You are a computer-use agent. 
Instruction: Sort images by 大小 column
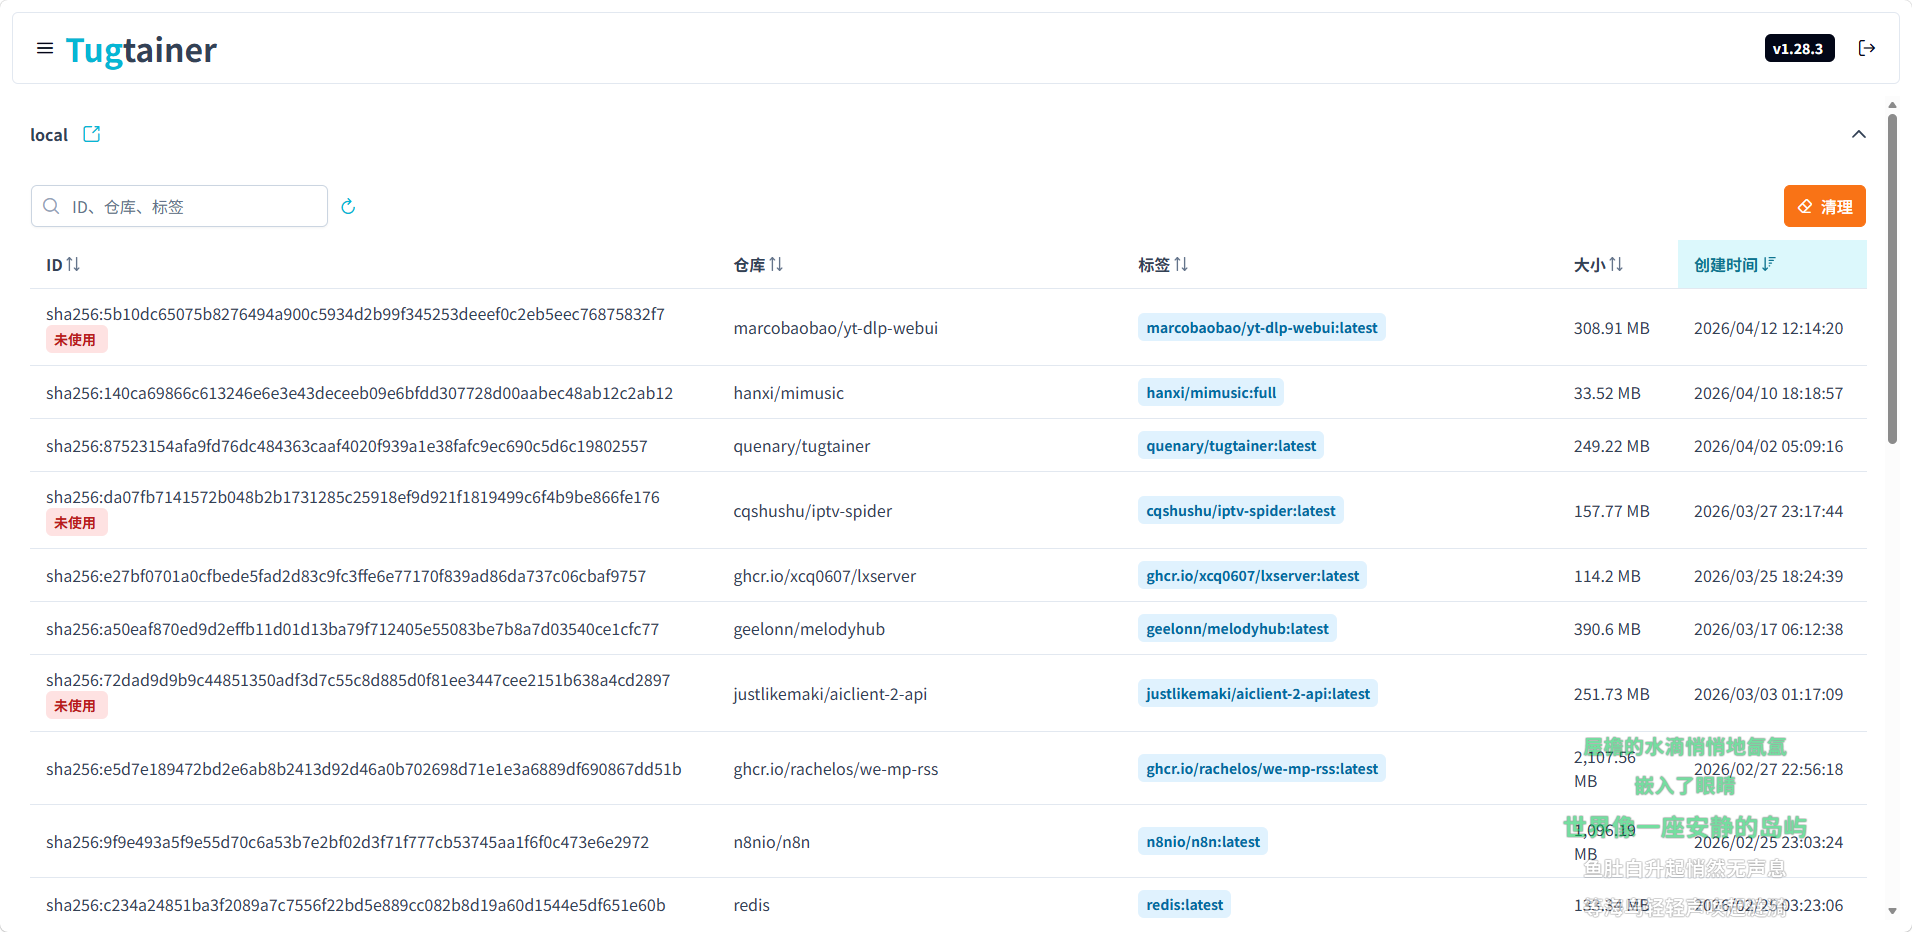coord(1598,265)
